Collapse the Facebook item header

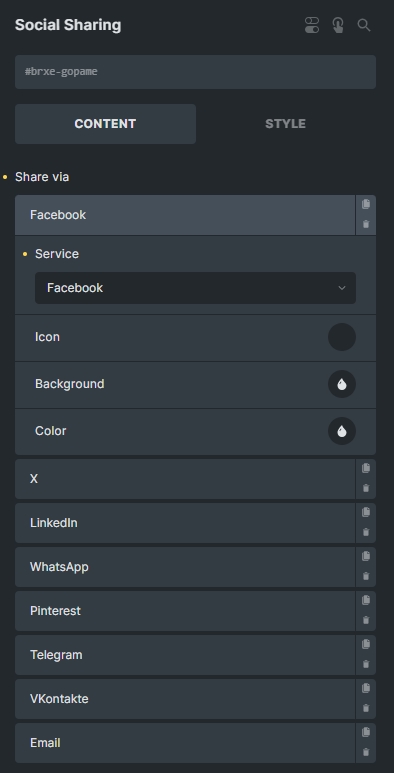tap(185, 215)
